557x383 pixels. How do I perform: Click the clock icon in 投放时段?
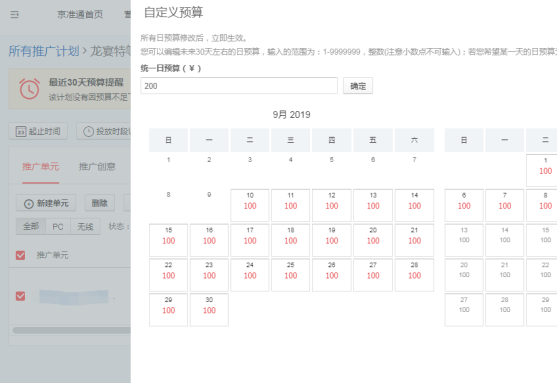pos(88,132)
